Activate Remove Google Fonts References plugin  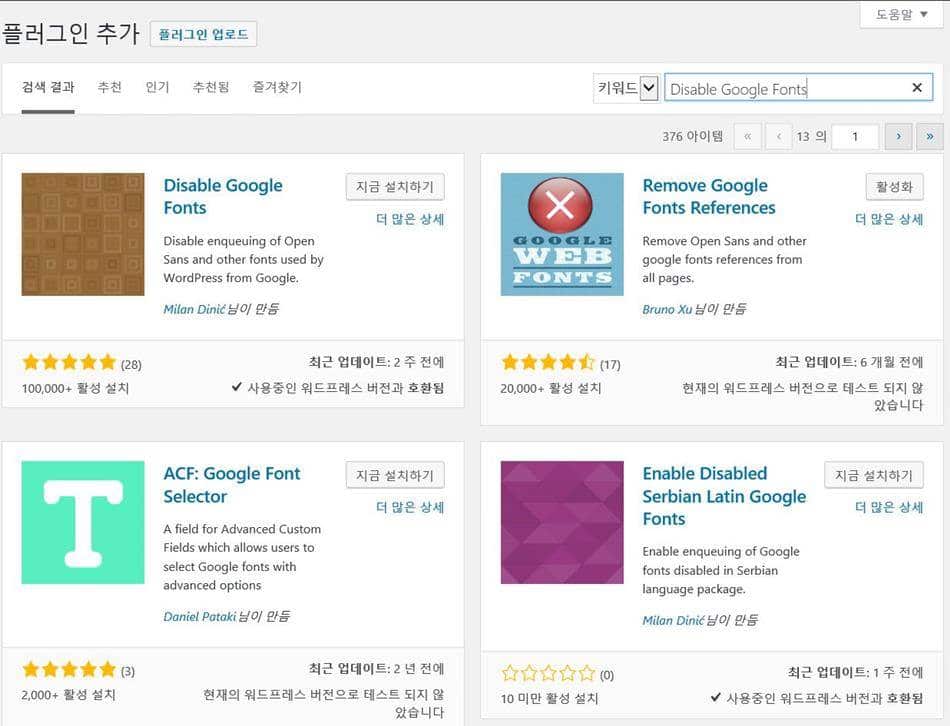(x=895, y=186)
